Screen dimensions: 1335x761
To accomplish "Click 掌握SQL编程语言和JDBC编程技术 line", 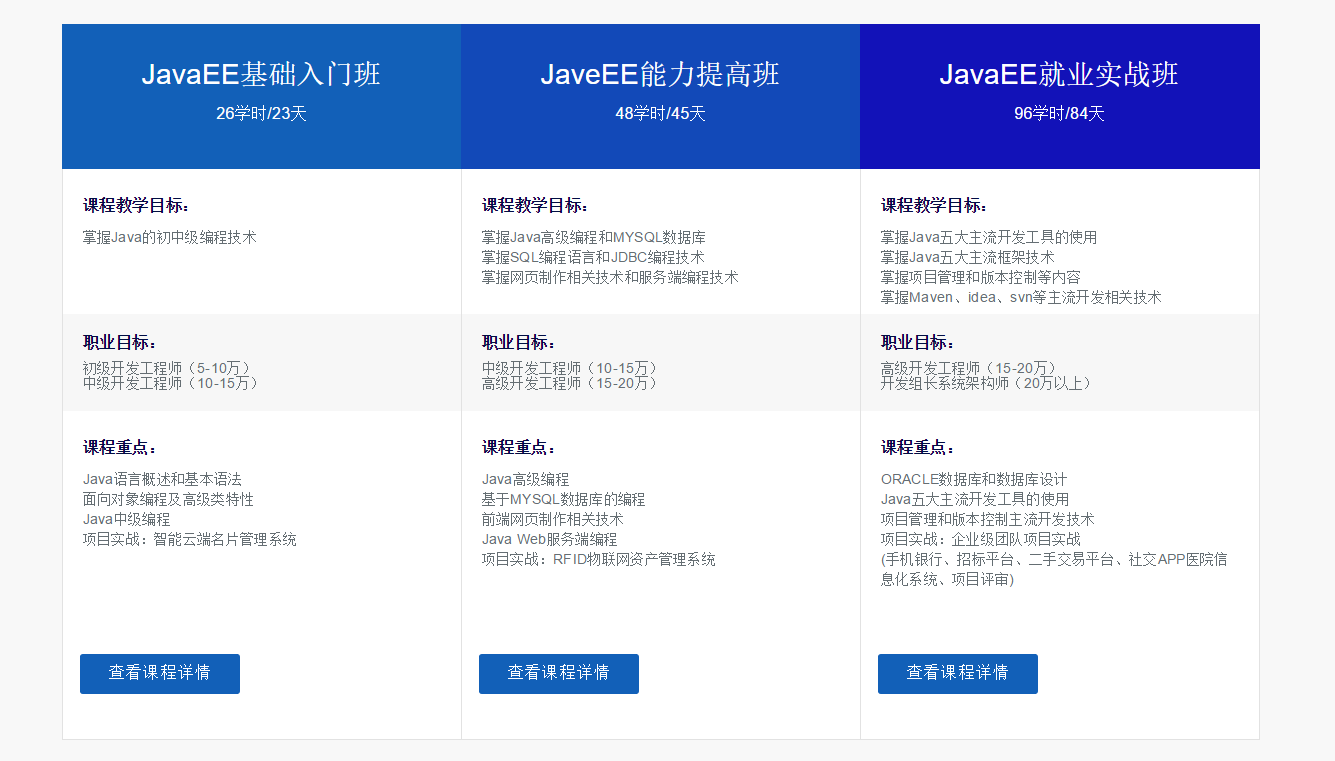I will point(593,257).
